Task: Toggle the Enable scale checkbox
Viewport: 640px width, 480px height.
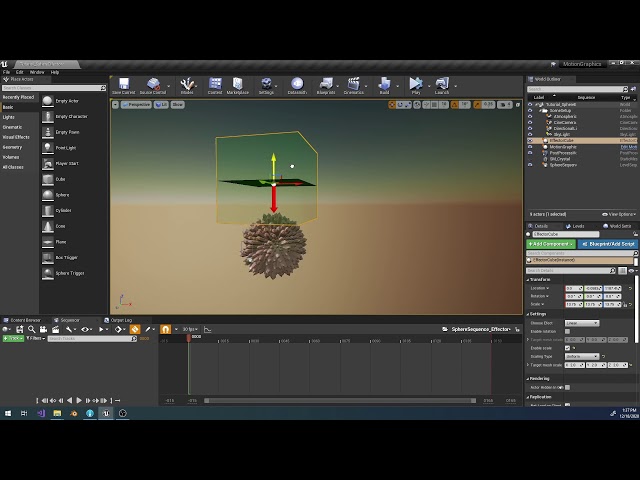Action: pyautogui.click(x=567, y=348)
